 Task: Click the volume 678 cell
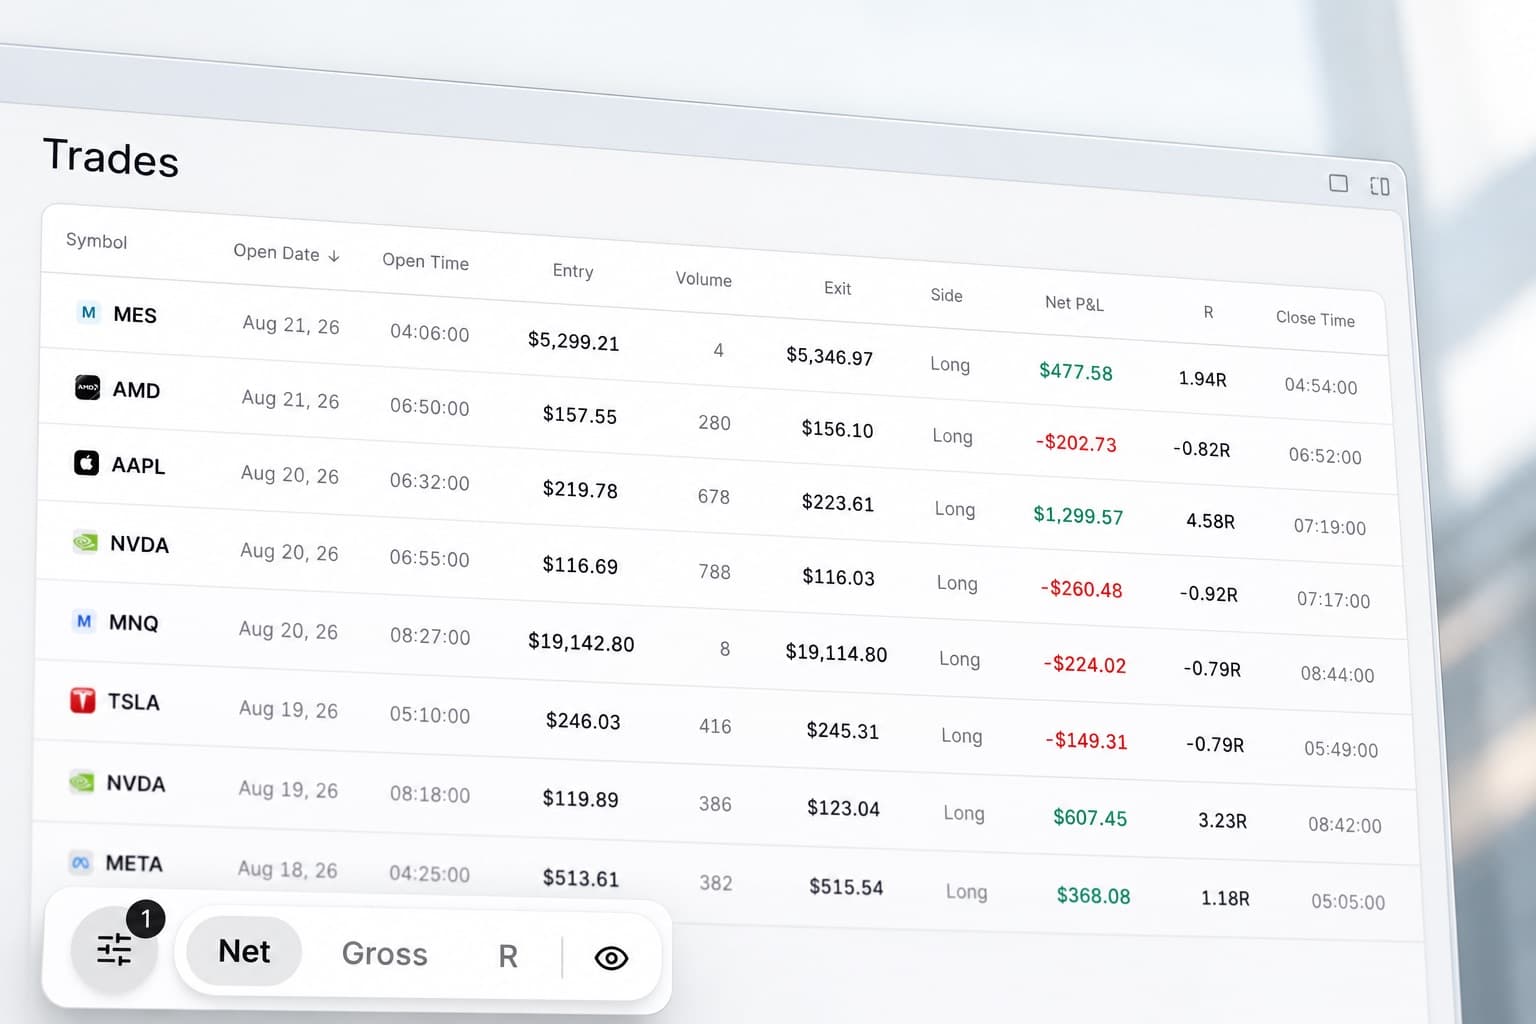pos(714,497)
